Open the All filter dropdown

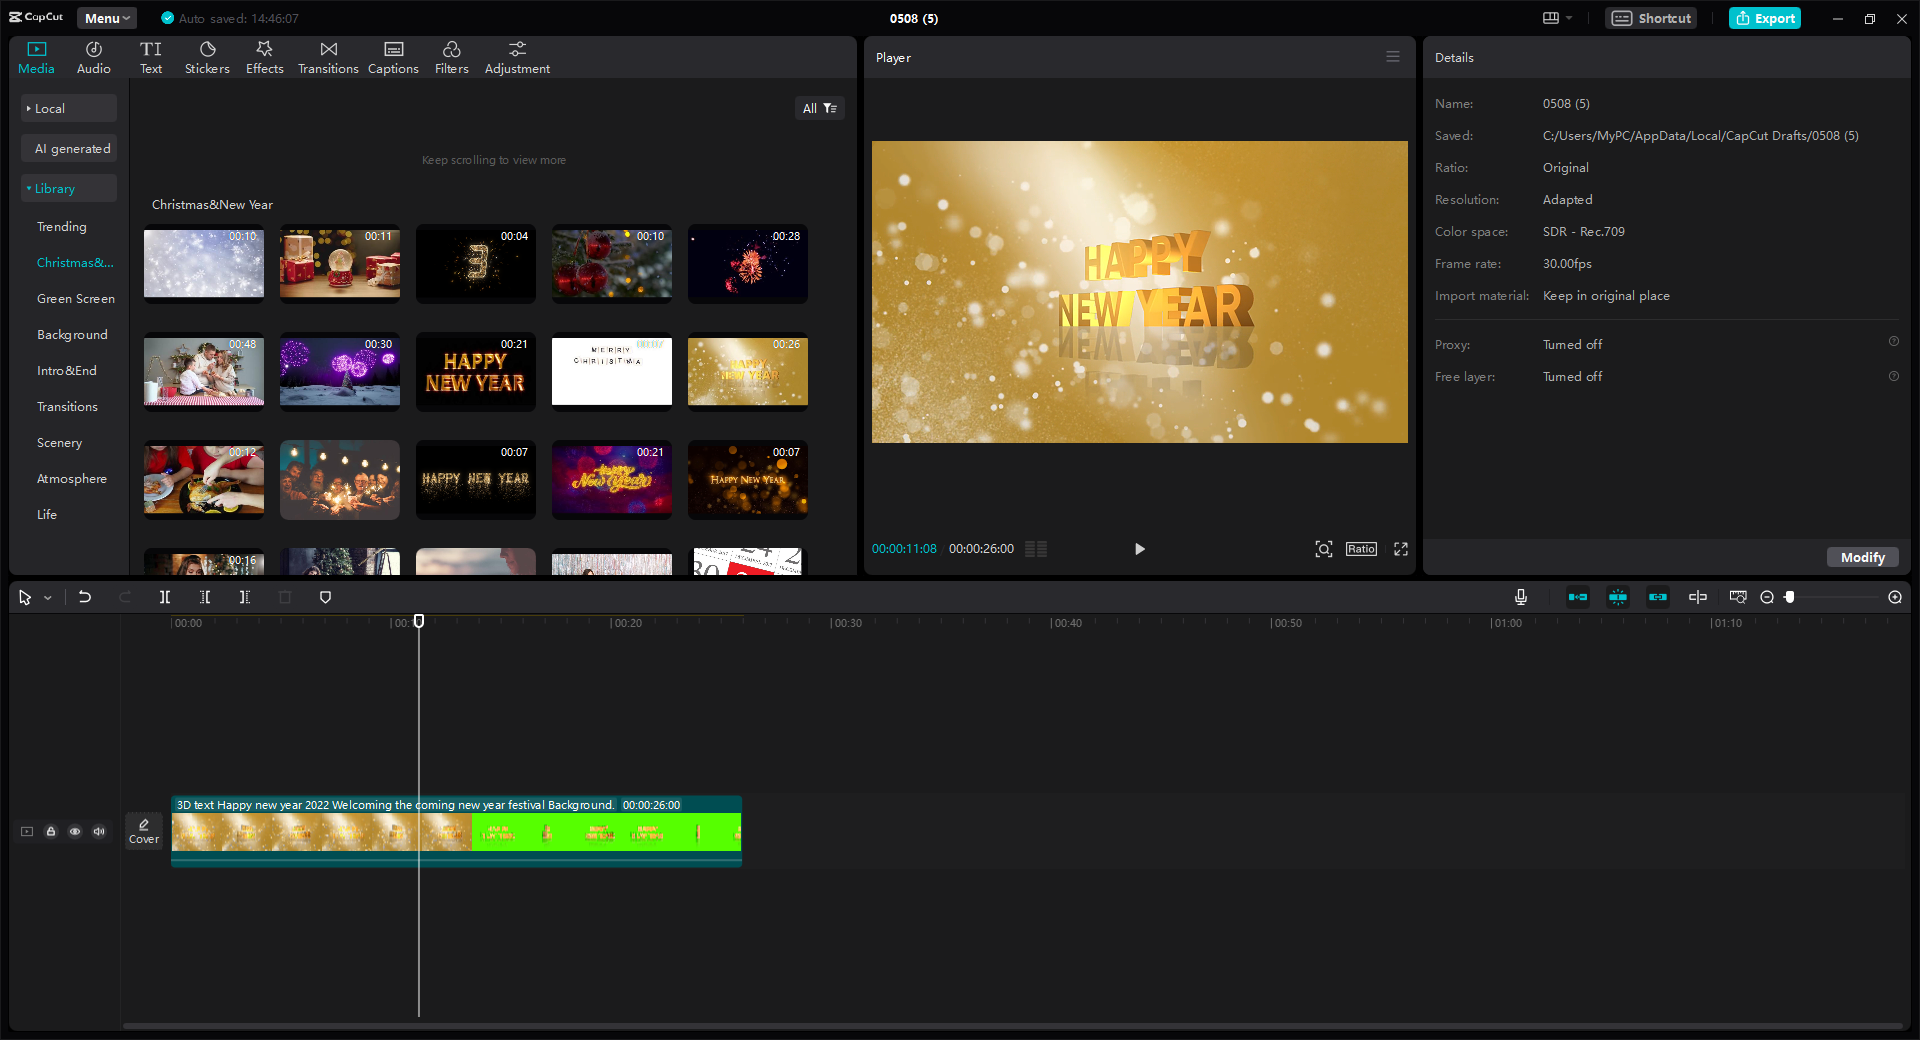[819, 108]
